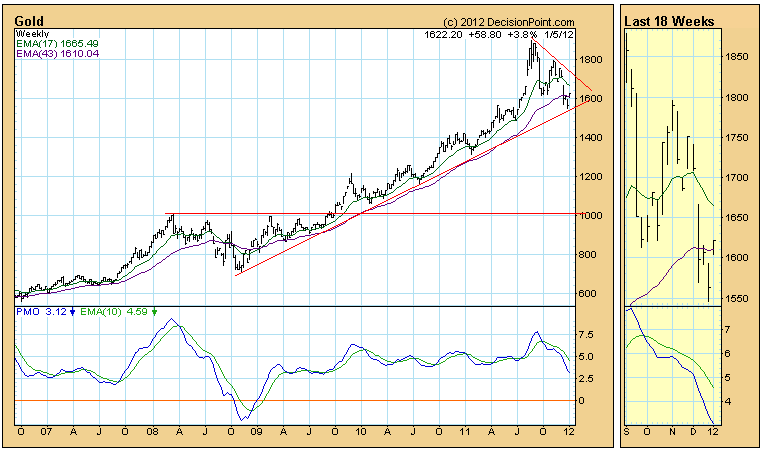Select the "Gold" chart title

point(29,21)
